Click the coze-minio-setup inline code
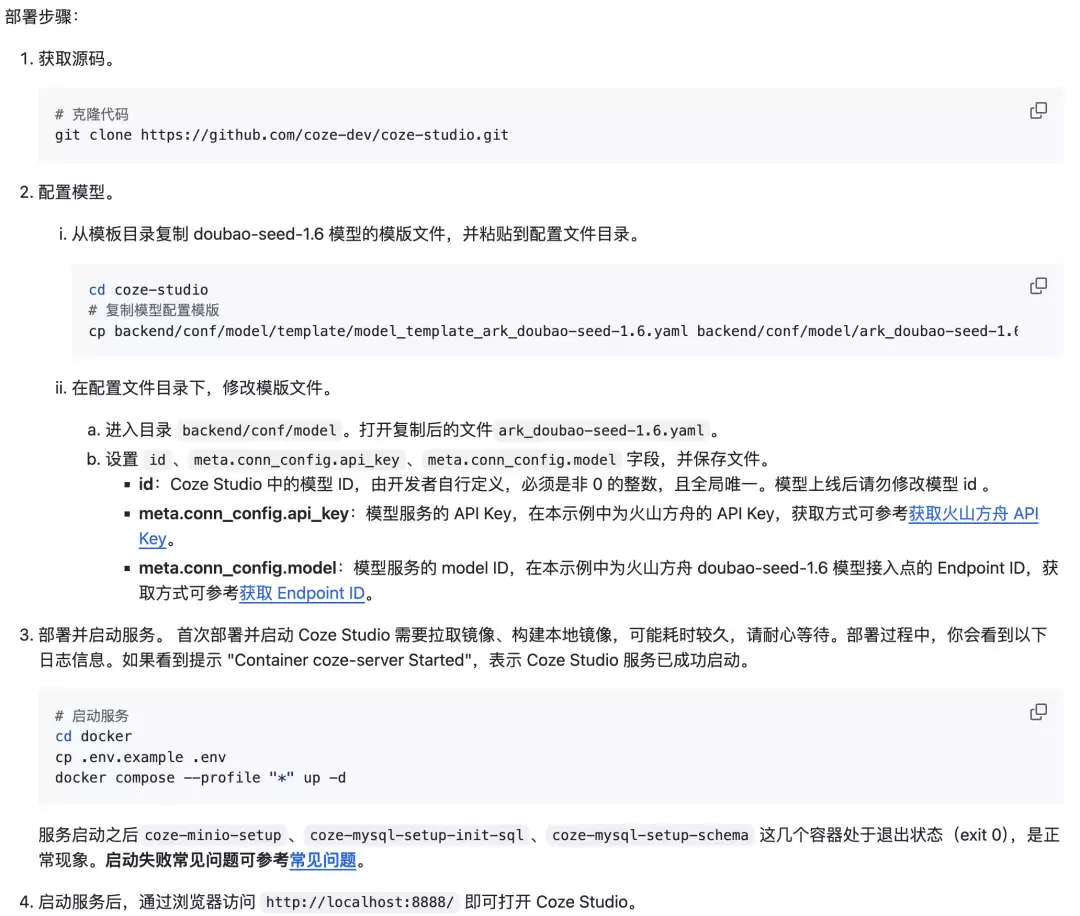 click(213, 835)
